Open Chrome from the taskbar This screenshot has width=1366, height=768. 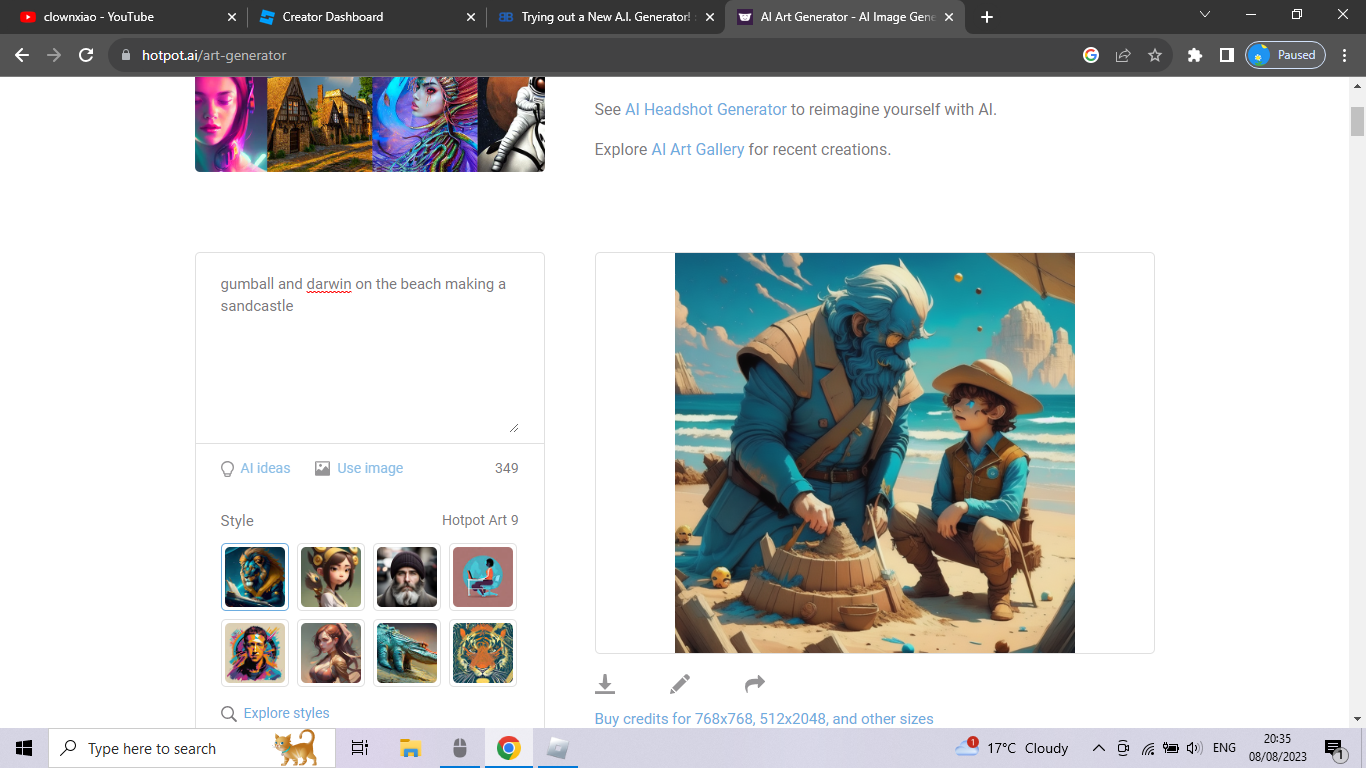509,748
